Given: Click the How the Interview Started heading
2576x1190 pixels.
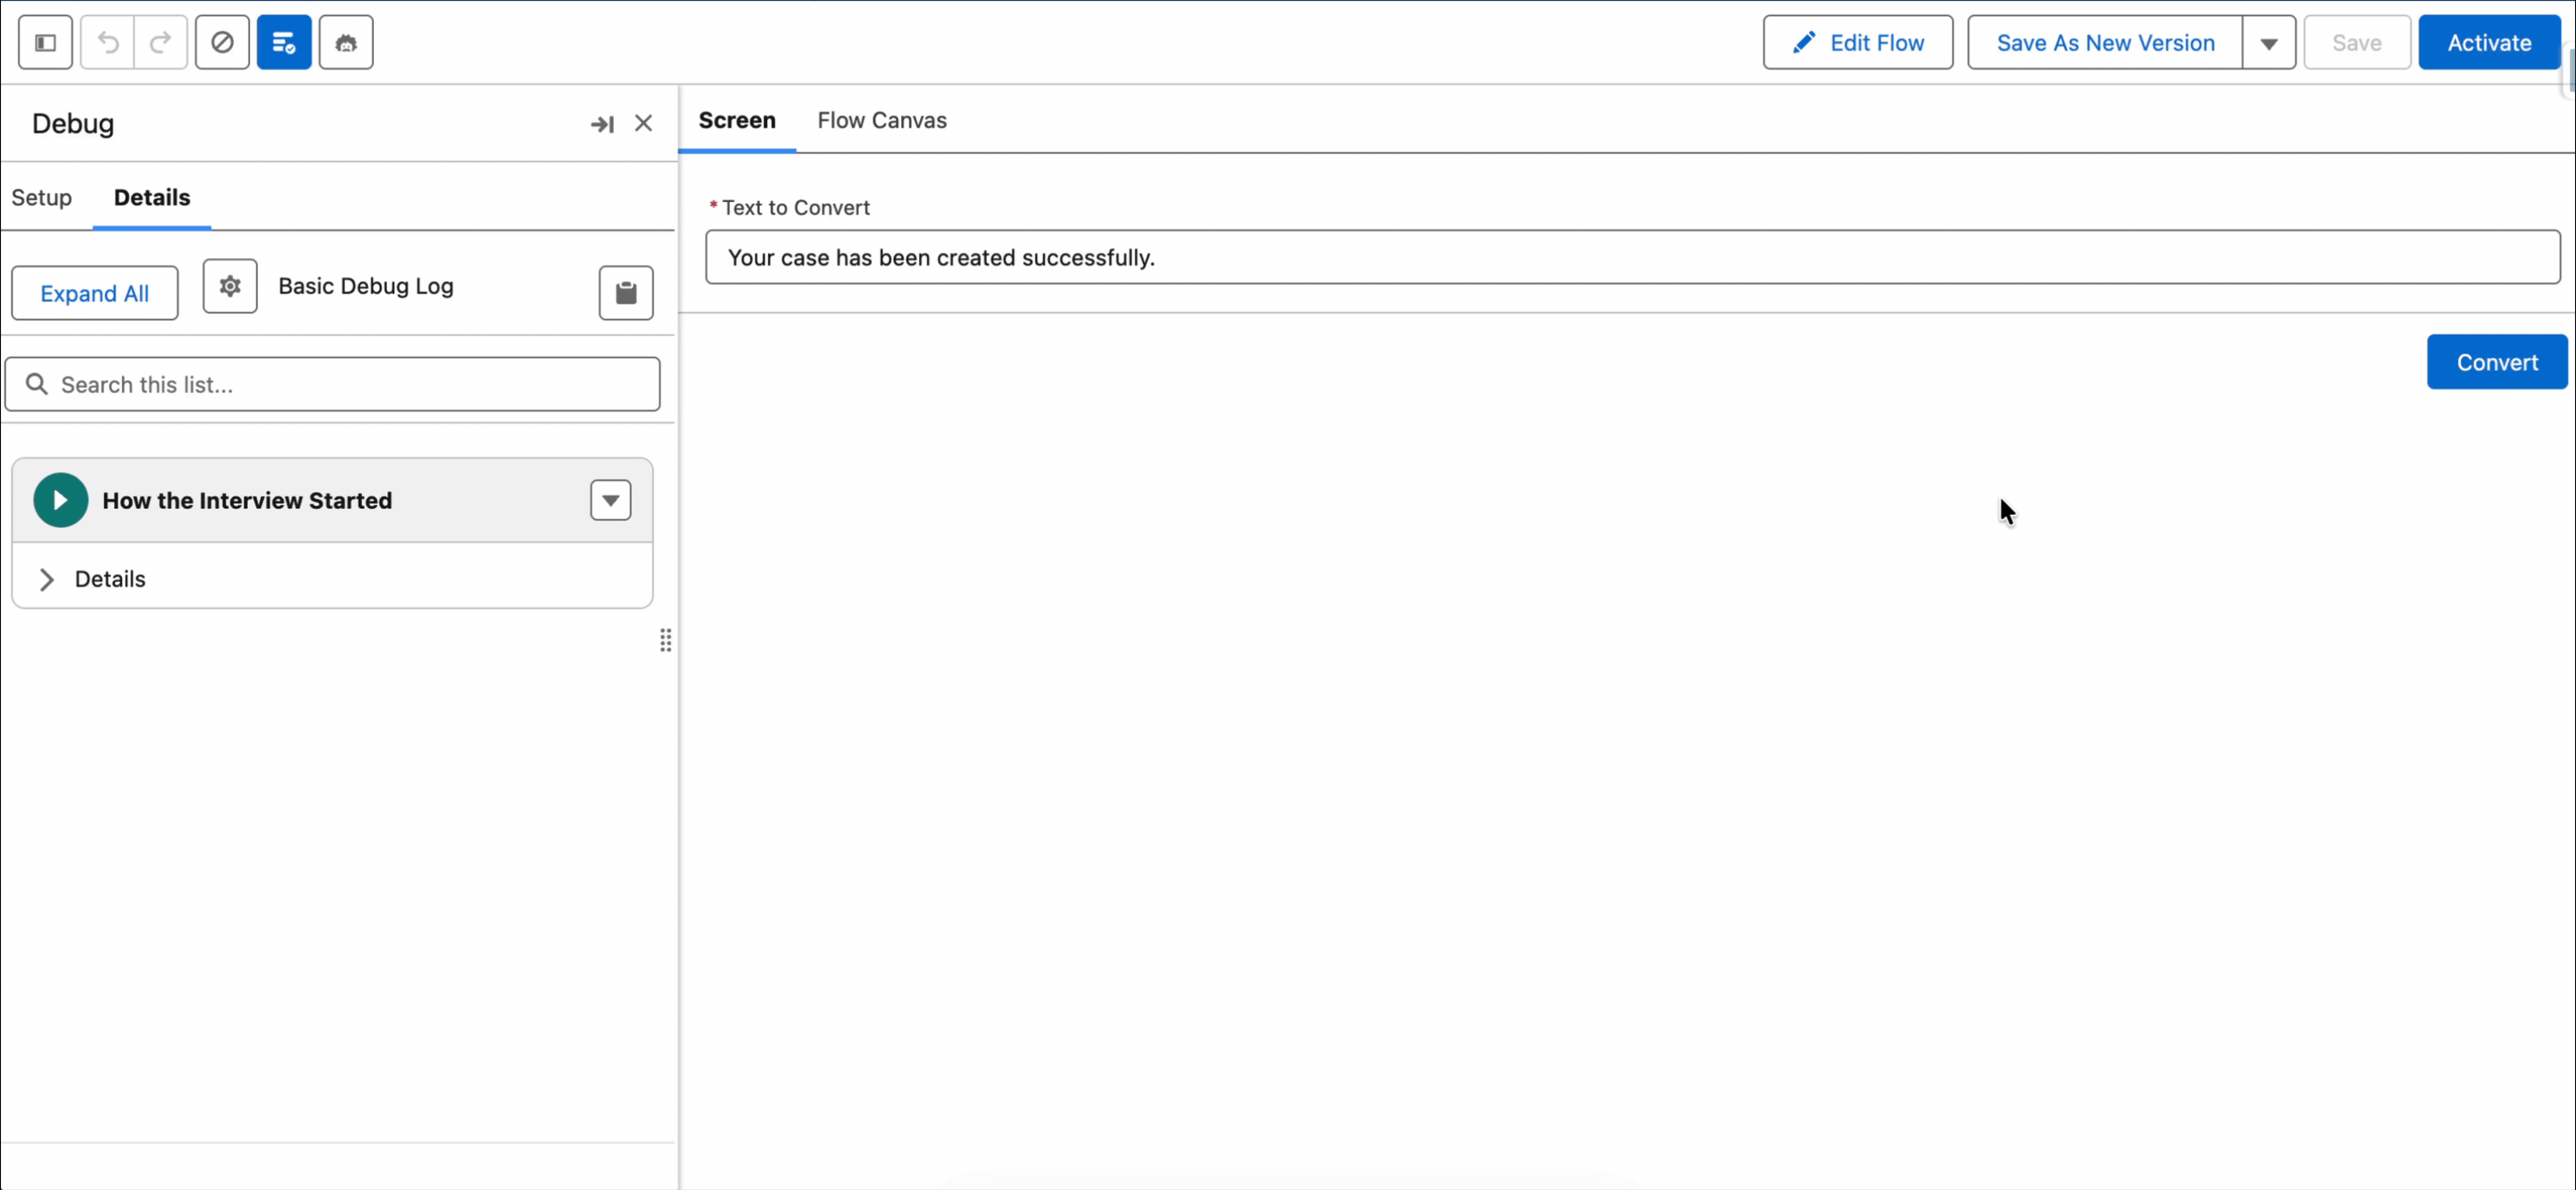Looking at the screenshot, I should [x=247, y=500].
